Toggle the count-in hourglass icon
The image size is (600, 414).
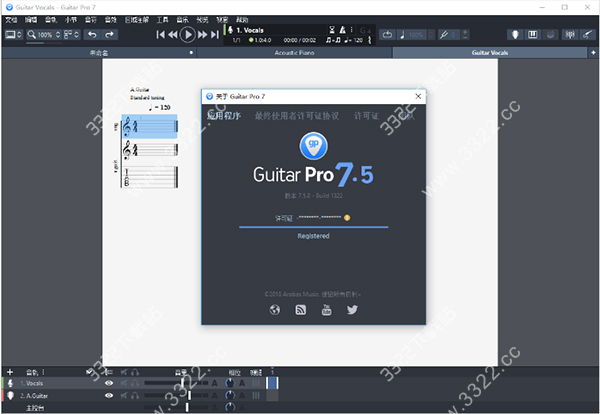coord(332,30)
